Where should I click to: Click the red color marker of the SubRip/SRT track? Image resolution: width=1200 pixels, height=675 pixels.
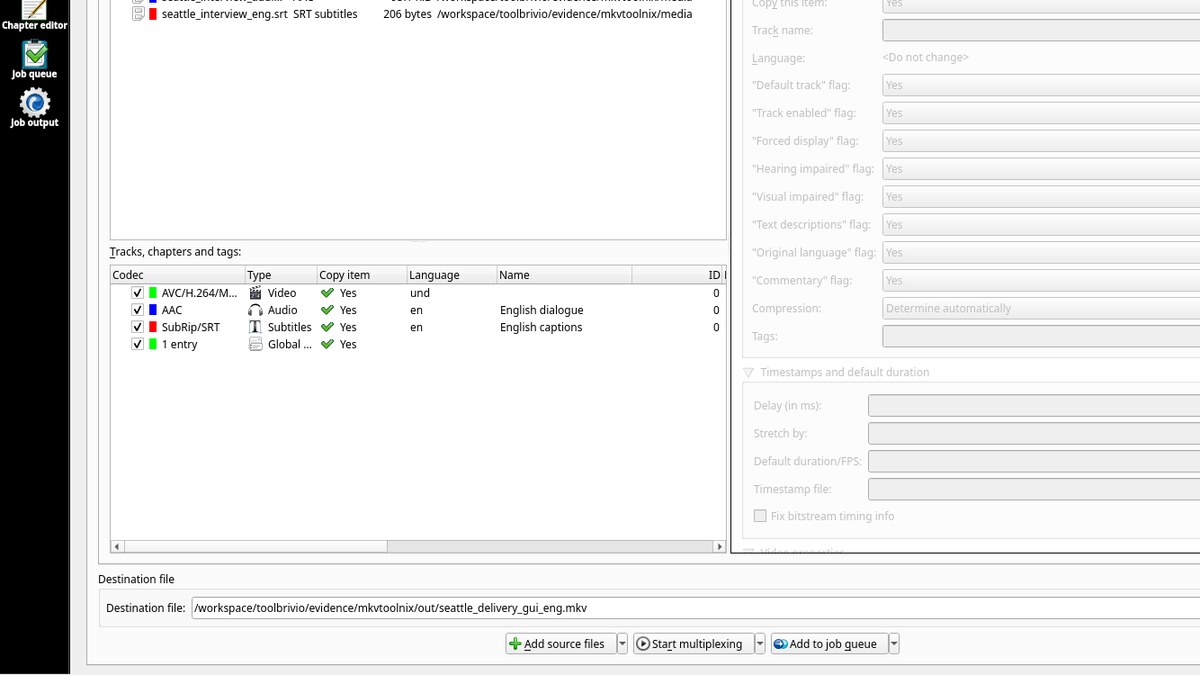[153, 327]
